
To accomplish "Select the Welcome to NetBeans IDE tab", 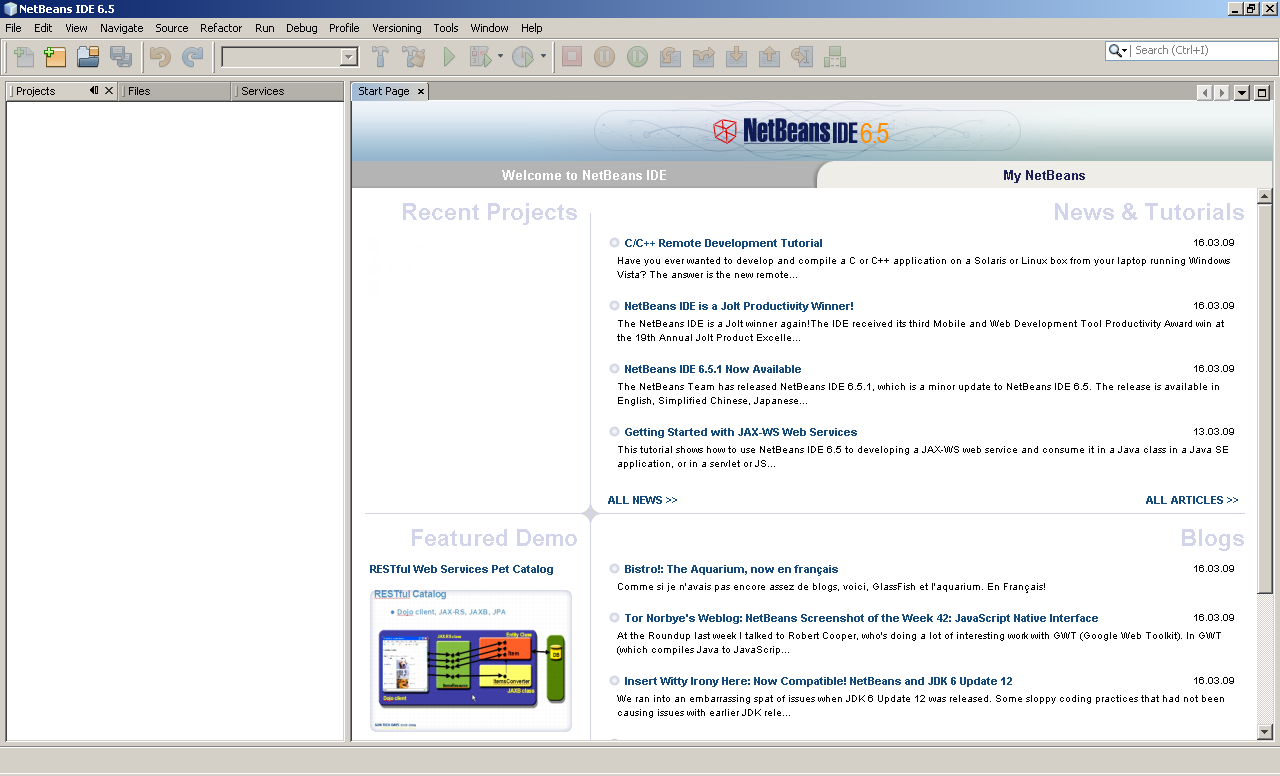I will point(584,175).
